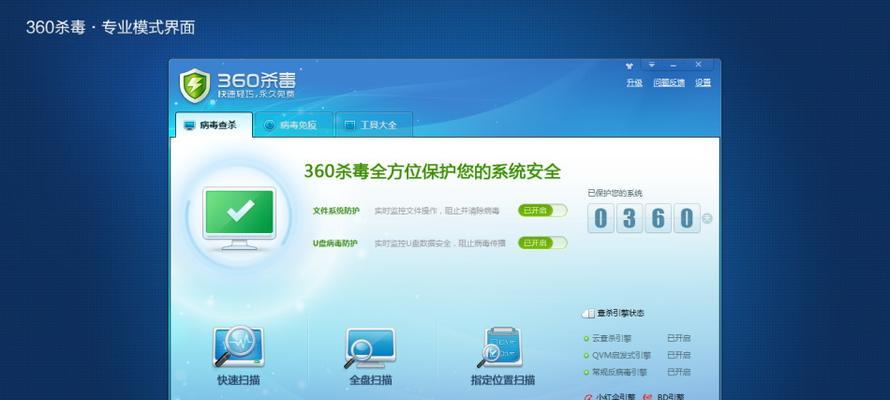Click the 常规反病毒引擎 entry

point(619,372)
